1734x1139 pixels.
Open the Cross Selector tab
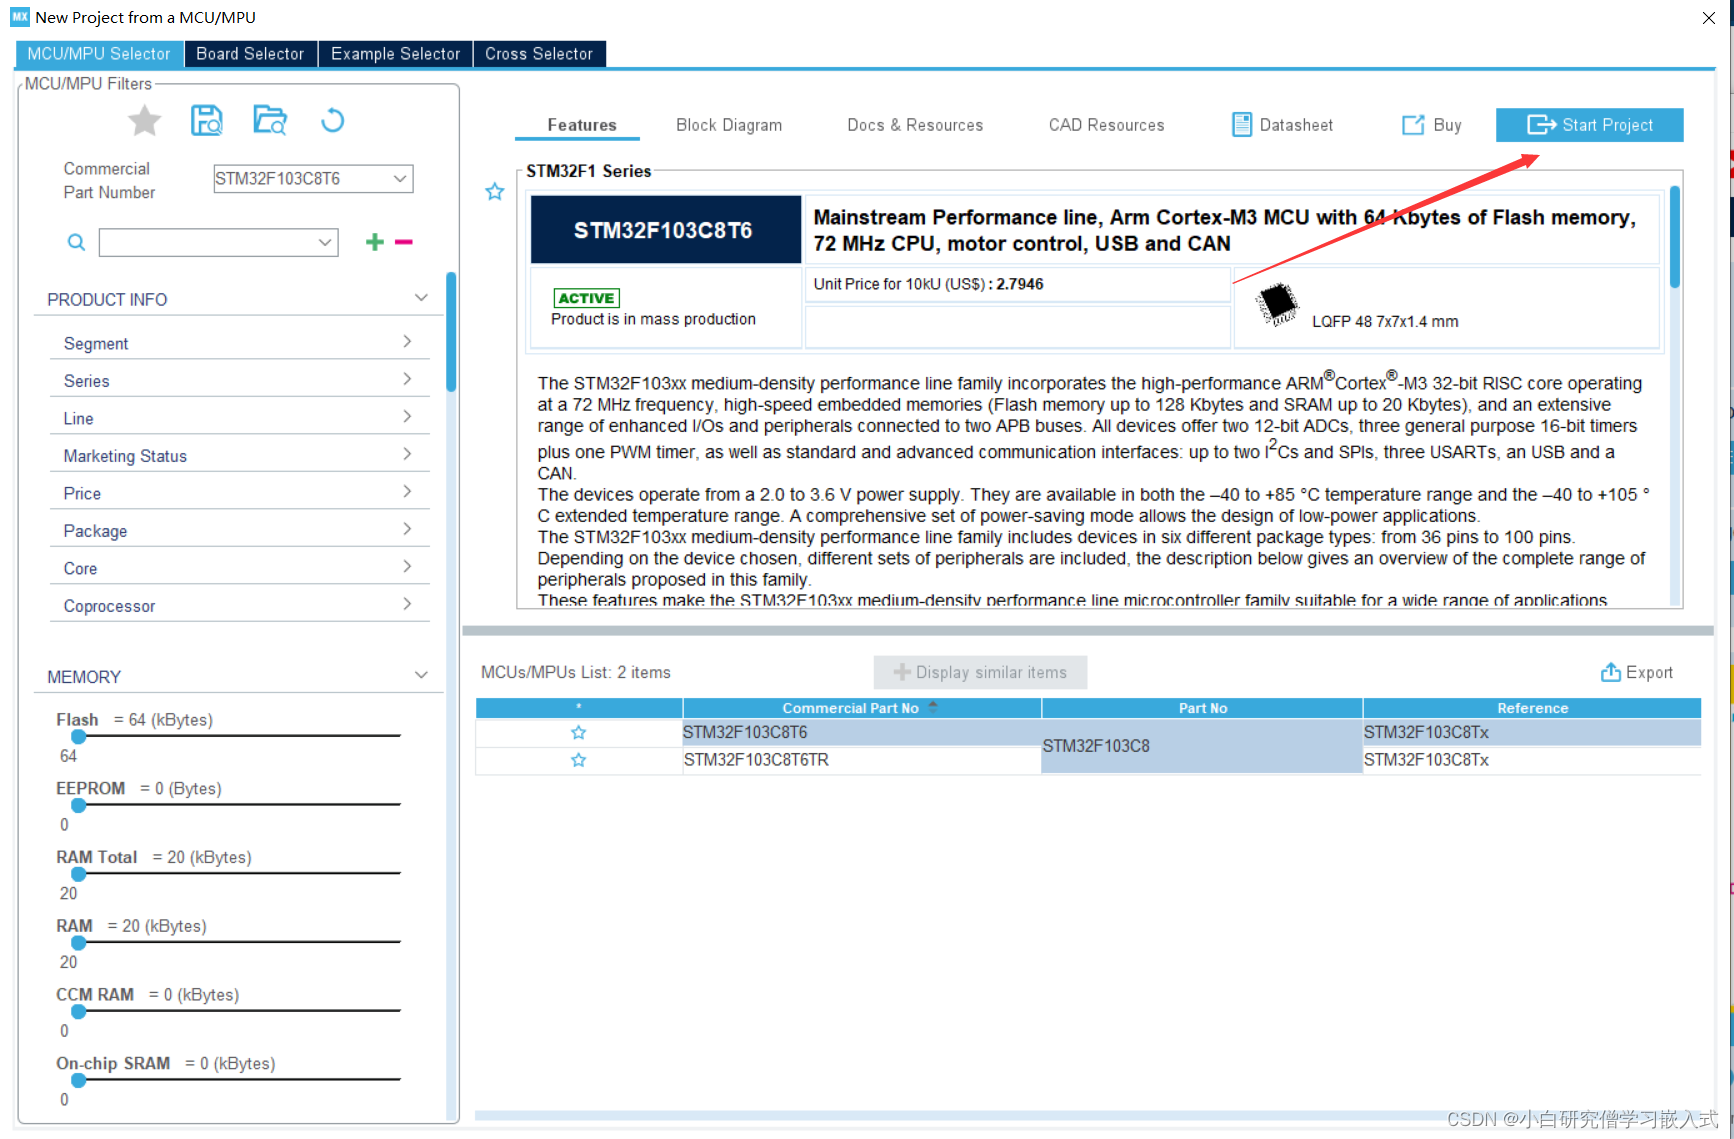539,54
